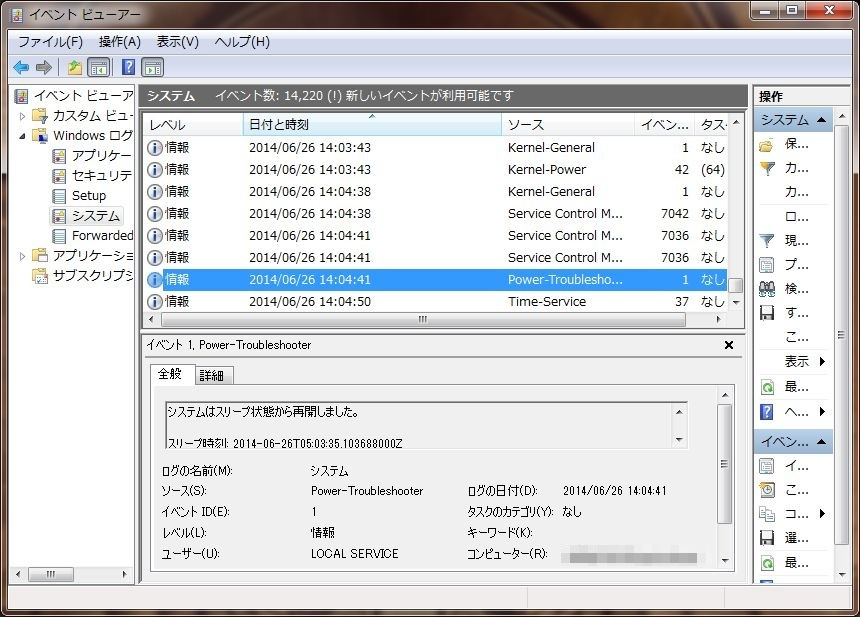Select the Power-Troubleshooter event row
Viewport: 860px width, 617px height.
click(436, 279)
